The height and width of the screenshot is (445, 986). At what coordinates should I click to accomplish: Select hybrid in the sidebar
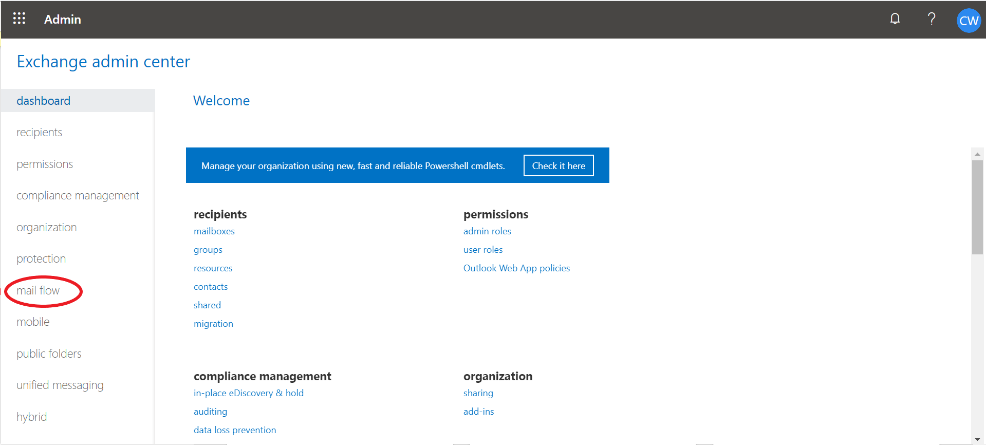tap(31, 417)
